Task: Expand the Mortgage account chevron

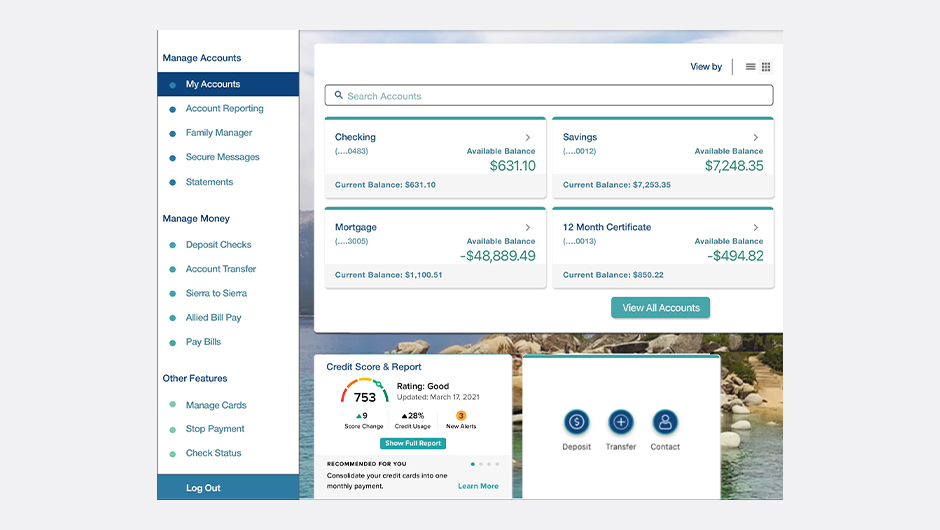Action: coord(528,227)
